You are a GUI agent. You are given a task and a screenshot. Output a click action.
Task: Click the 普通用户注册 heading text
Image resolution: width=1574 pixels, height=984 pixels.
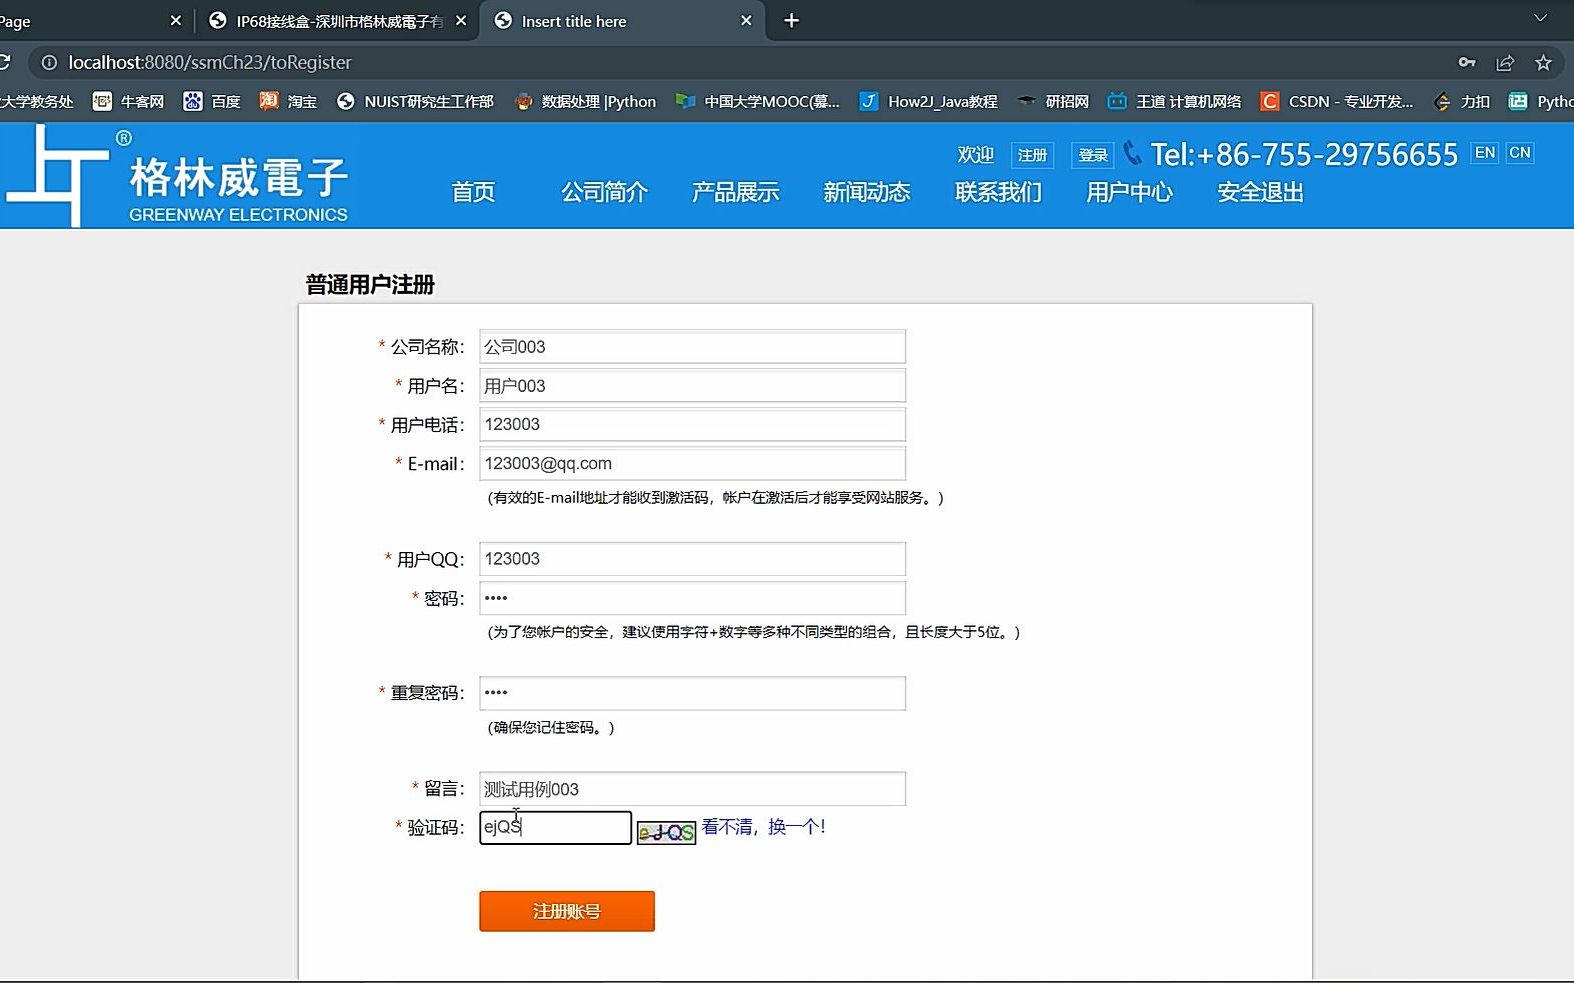(x=370, y=285)
